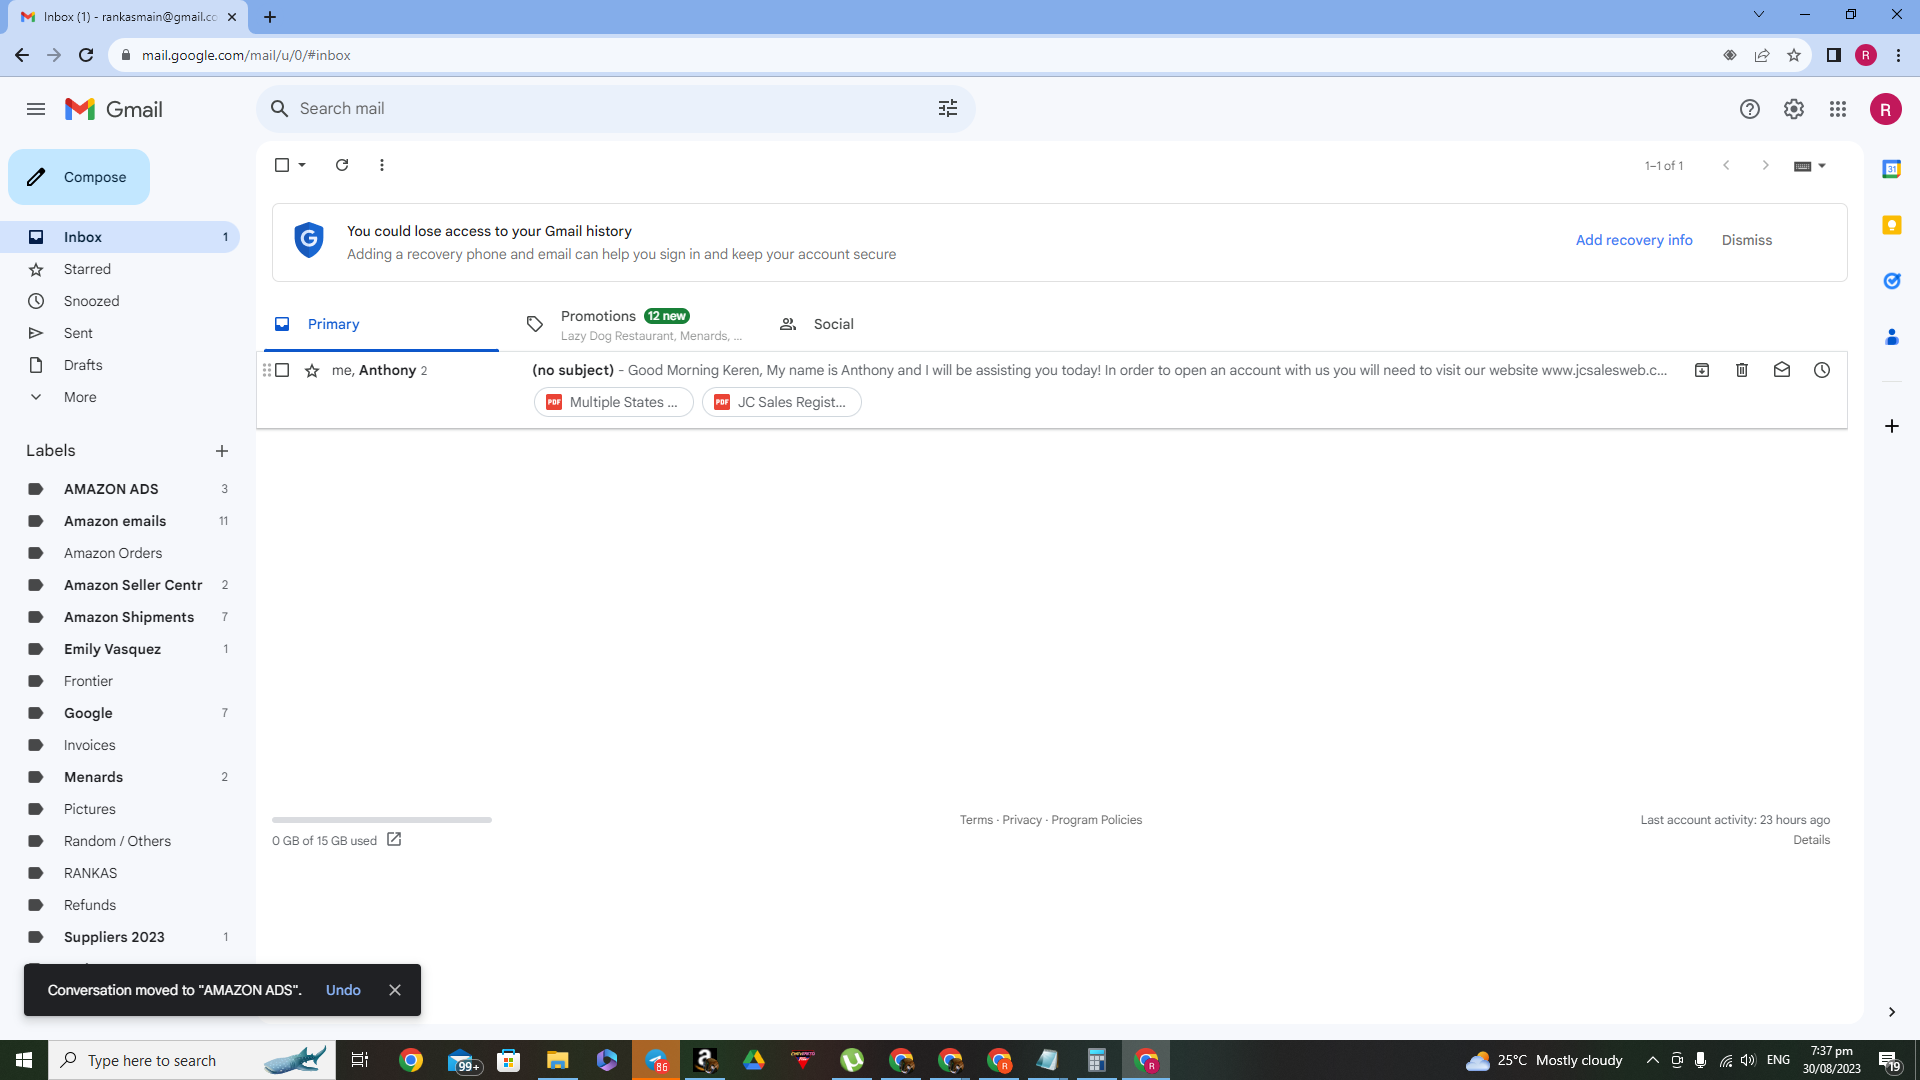Open the Chrome three-dot menu
The image size is (1920, 1080).
tap(1898, 55)
